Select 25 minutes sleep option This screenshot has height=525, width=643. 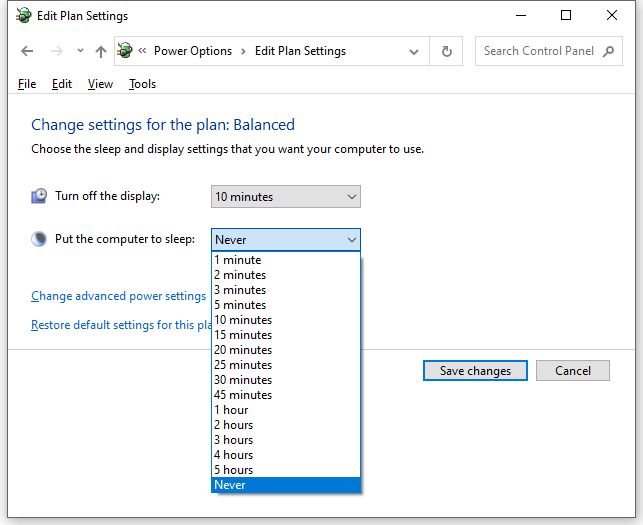click(286, 365)
